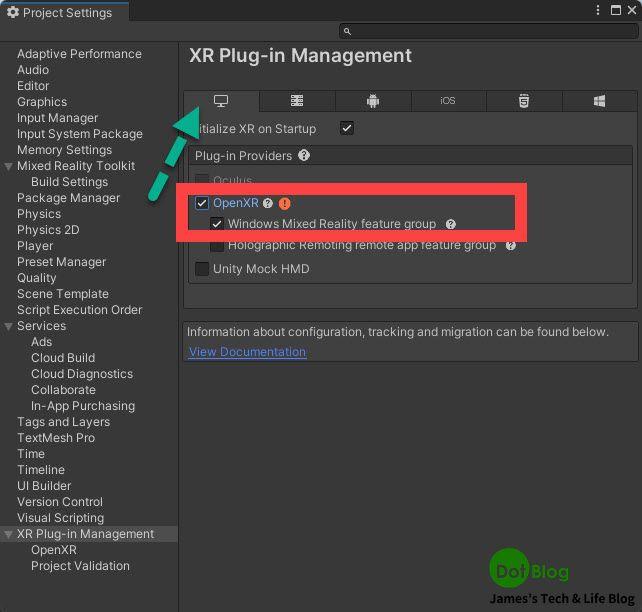Open Holographic Remoting feature group help icon
Screen dimensions: 642x612
click(x=511, y=246)
